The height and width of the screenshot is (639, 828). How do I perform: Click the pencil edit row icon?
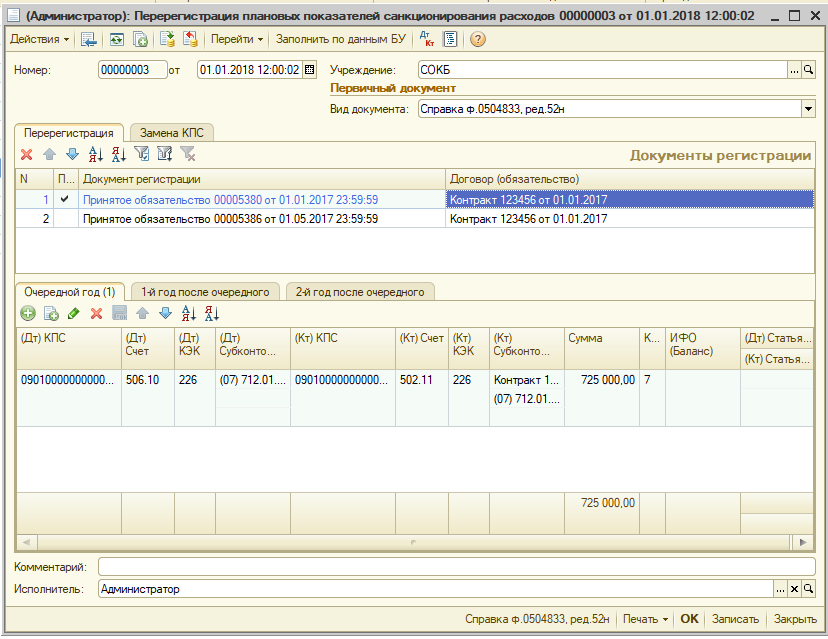coord(73,313)
